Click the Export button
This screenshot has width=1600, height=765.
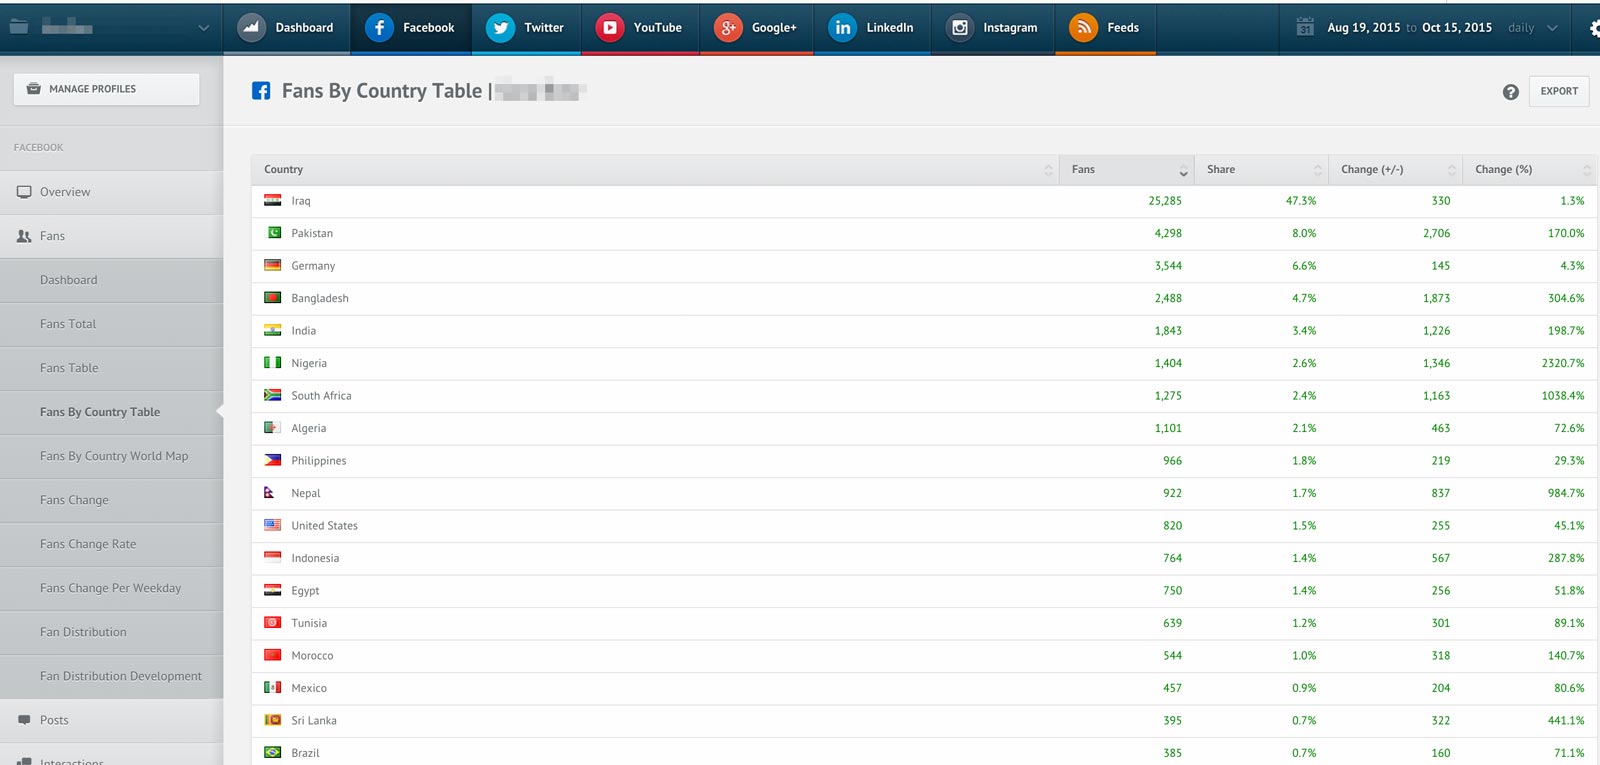(x=1558, y=91)
